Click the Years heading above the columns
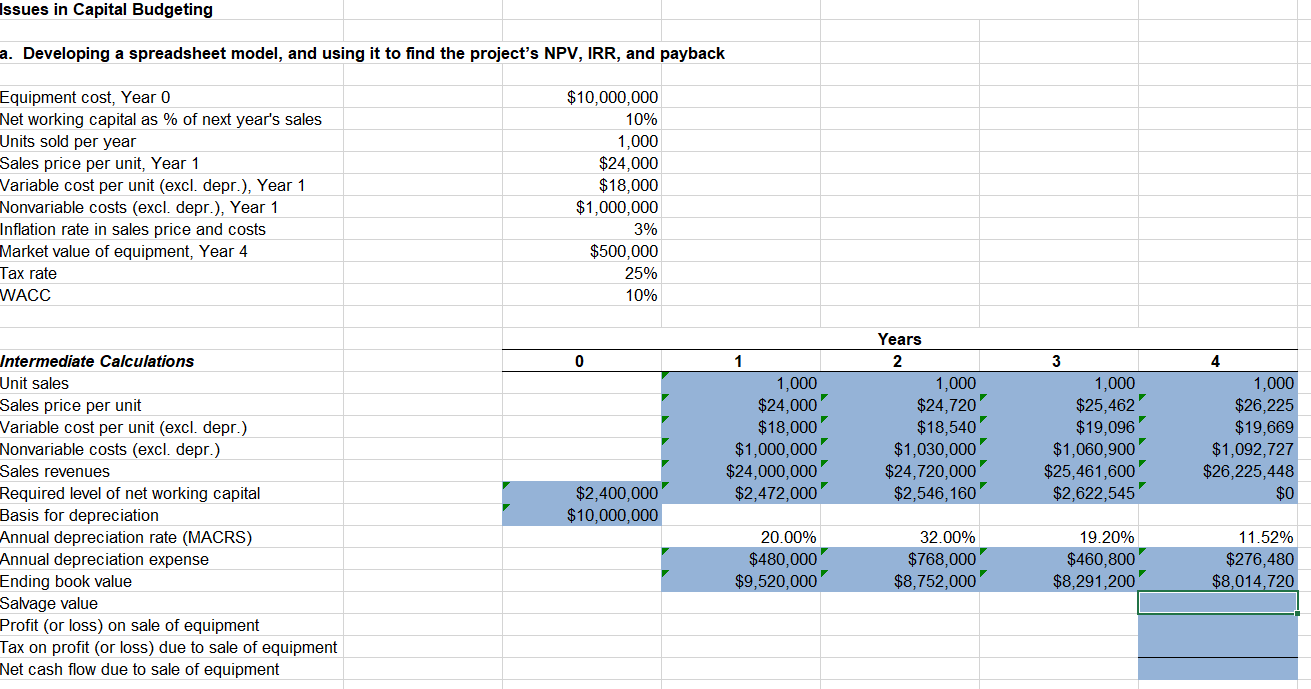This screenshot has width=1311, height=689. [898, 339]
